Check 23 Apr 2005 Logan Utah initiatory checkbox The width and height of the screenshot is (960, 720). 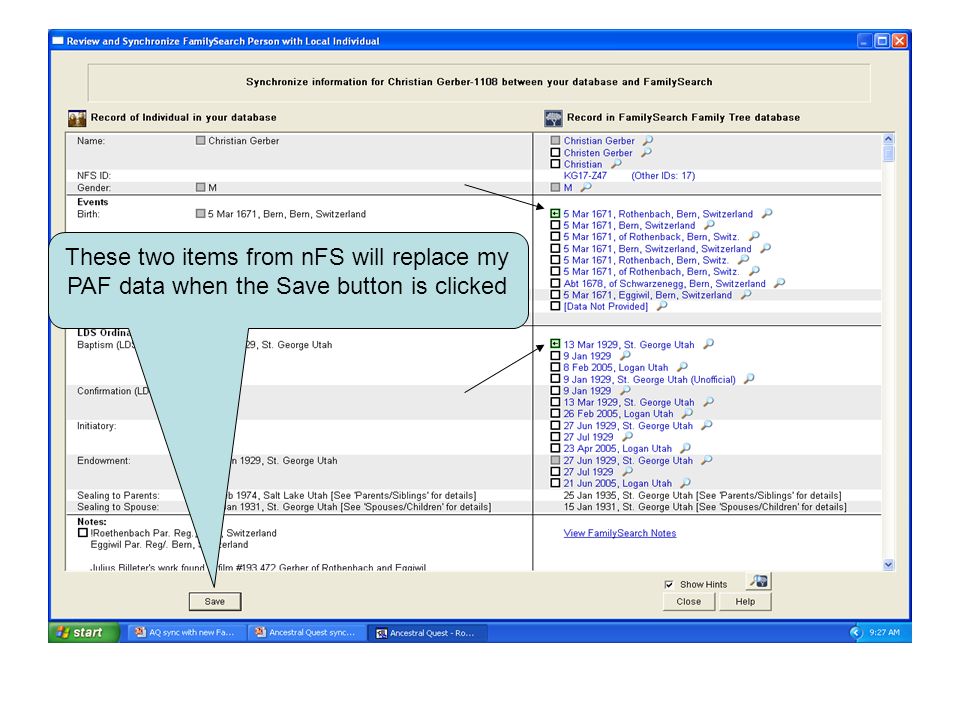pyautogui.click(x=555, y=448)
